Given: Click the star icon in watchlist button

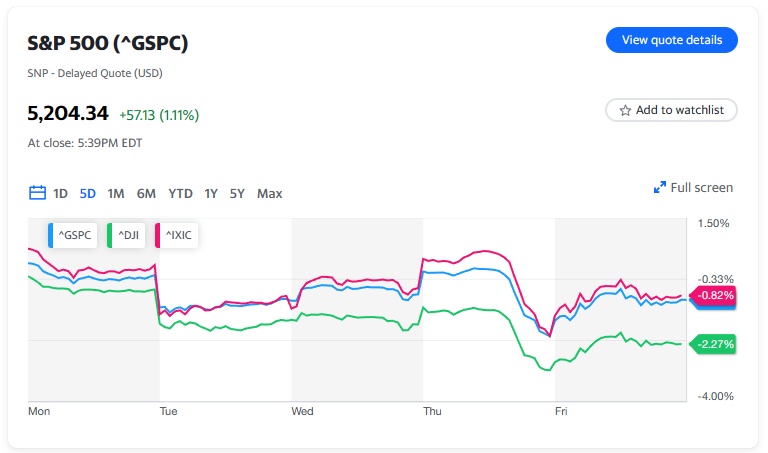Looking at the screenshot, I should click(x=625, y=110).
